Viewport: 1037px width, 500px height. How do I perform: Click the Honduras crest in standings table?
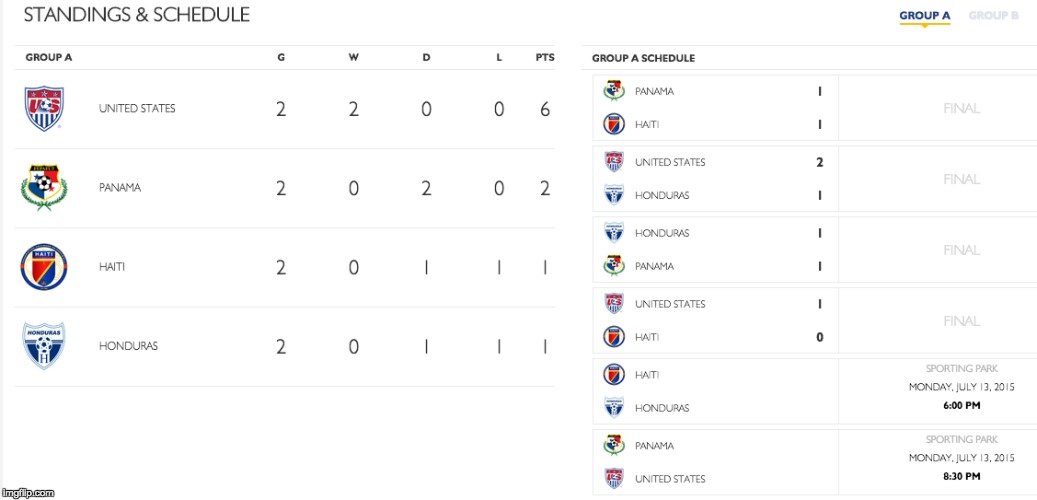click(x=44, y=346)
